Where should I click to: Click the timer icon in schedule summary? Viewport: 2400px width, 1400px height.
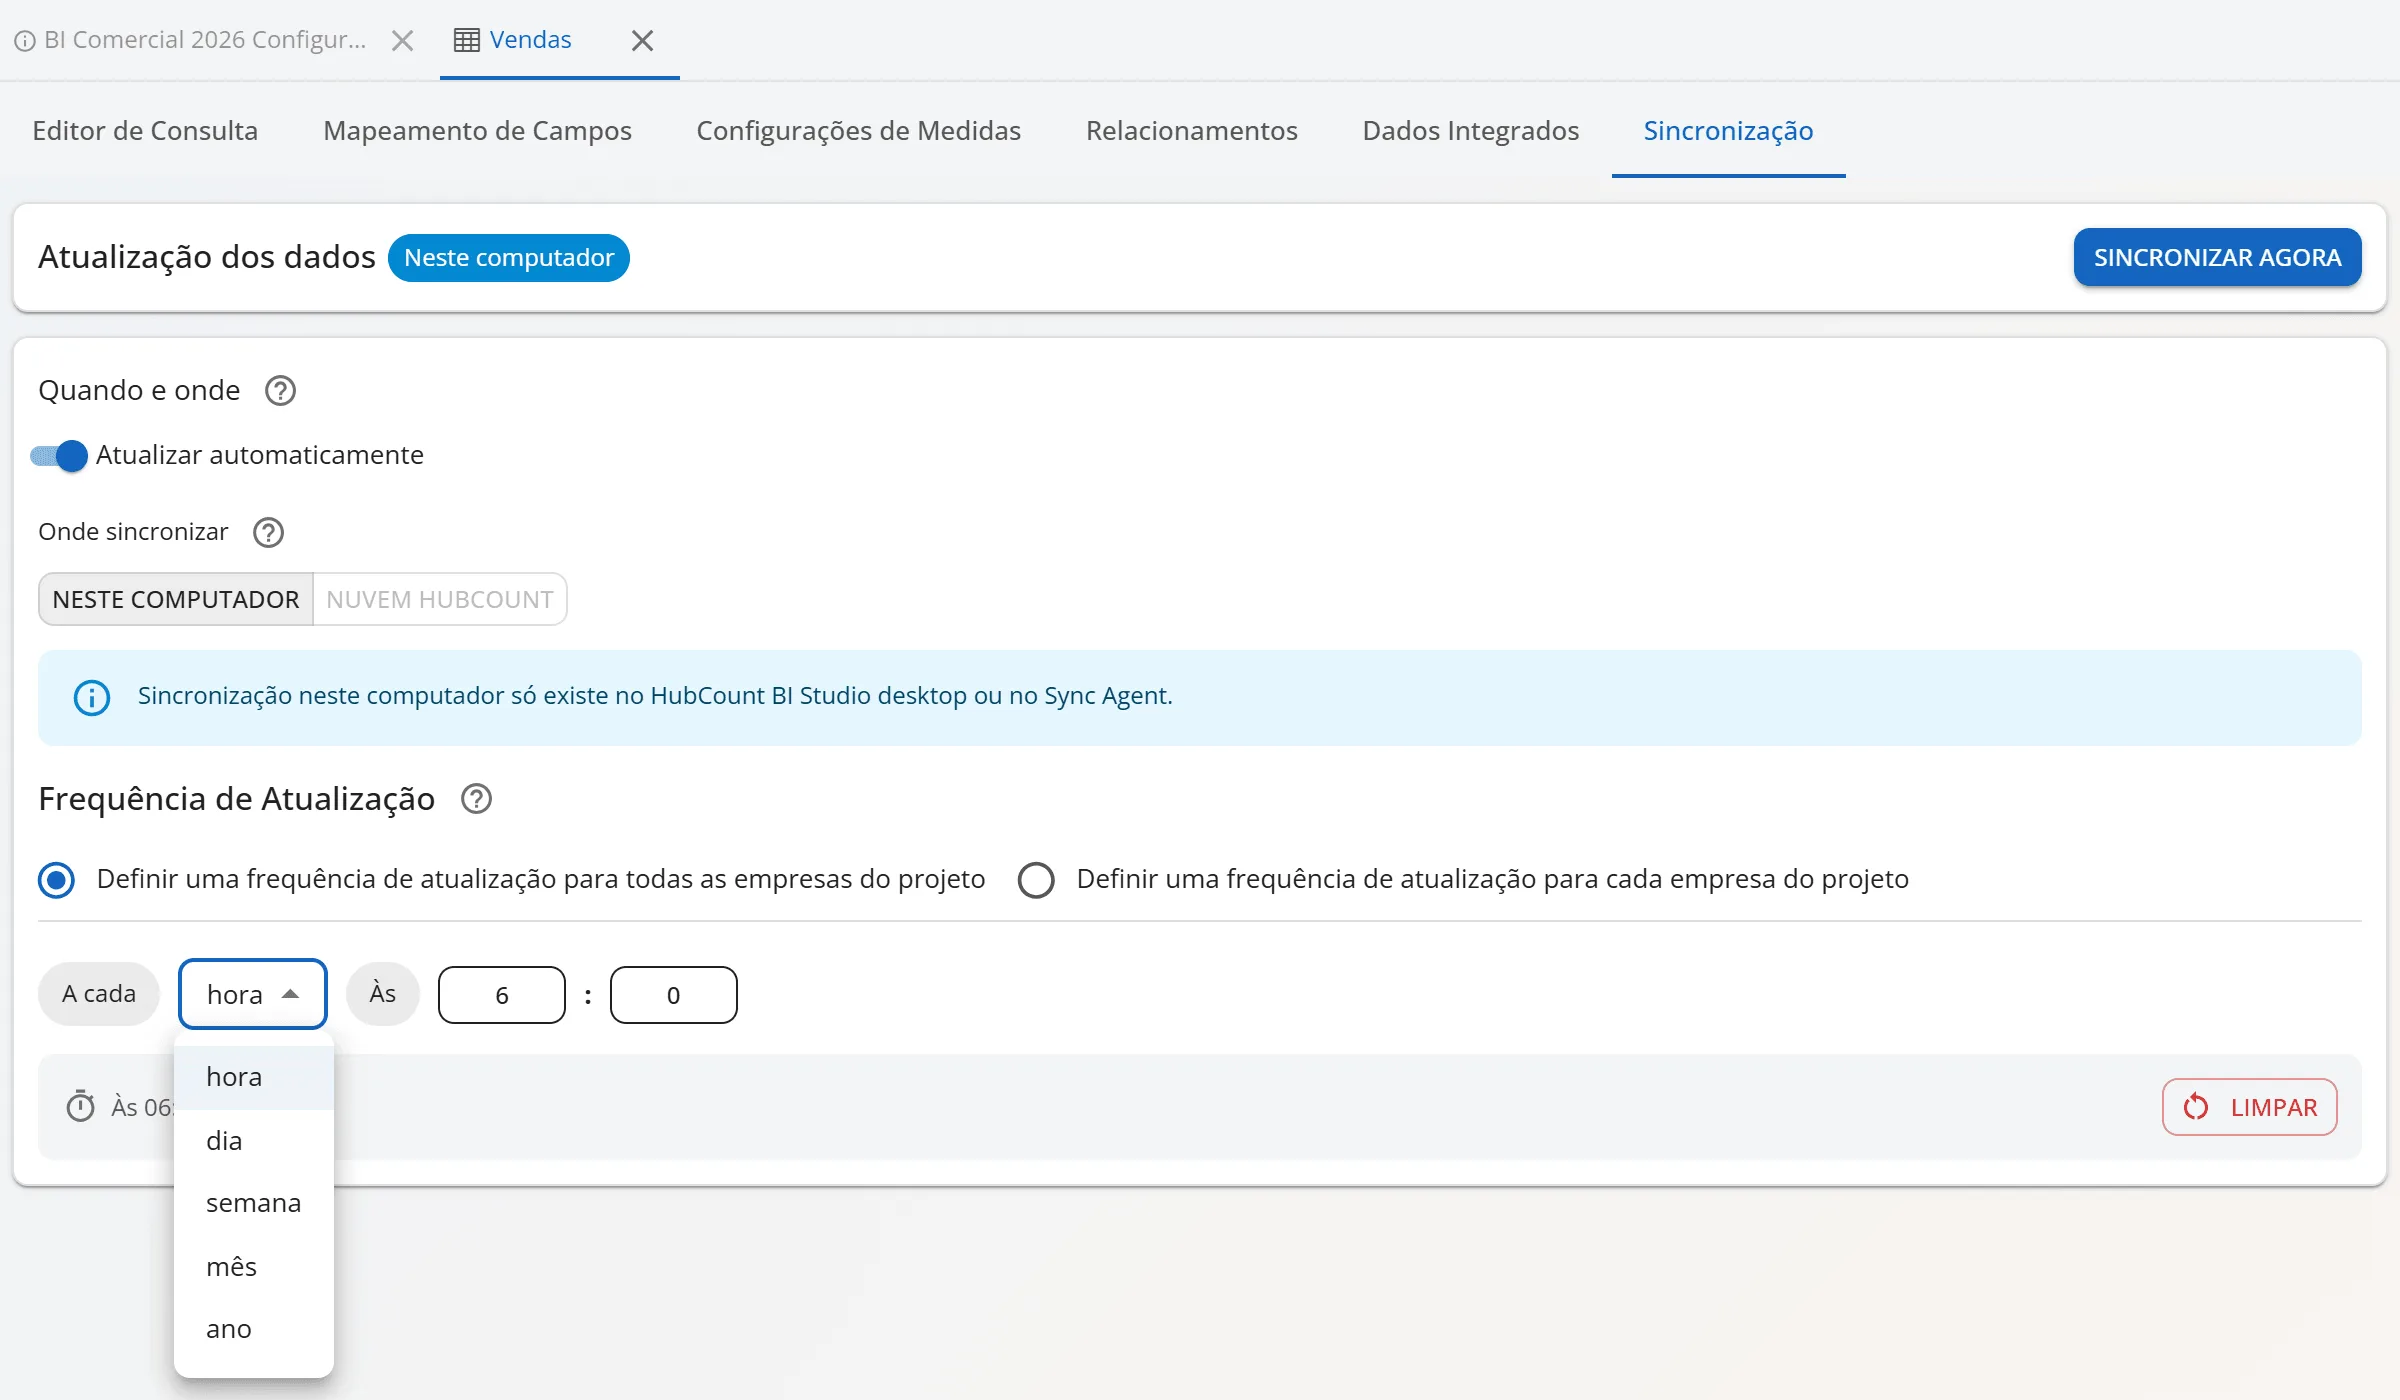pyautogui.click(x=80, y=1107)
